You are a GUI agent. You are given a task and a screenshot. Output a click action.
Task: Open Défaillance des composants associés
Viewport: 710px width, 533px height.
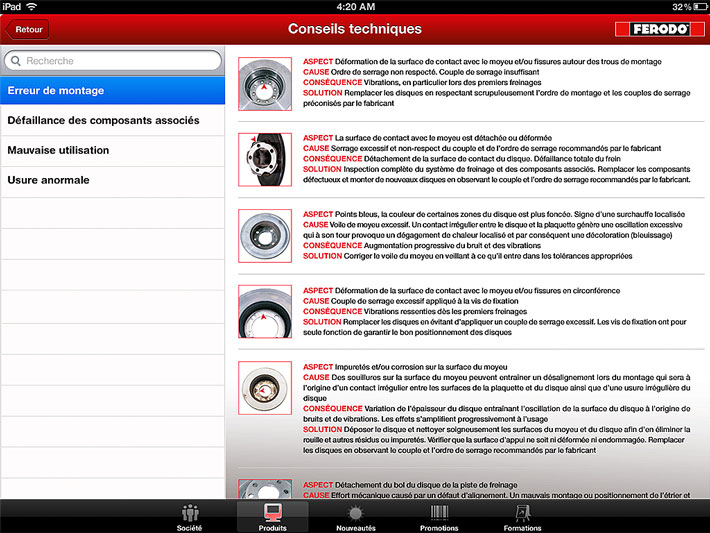tap(112, 120)
